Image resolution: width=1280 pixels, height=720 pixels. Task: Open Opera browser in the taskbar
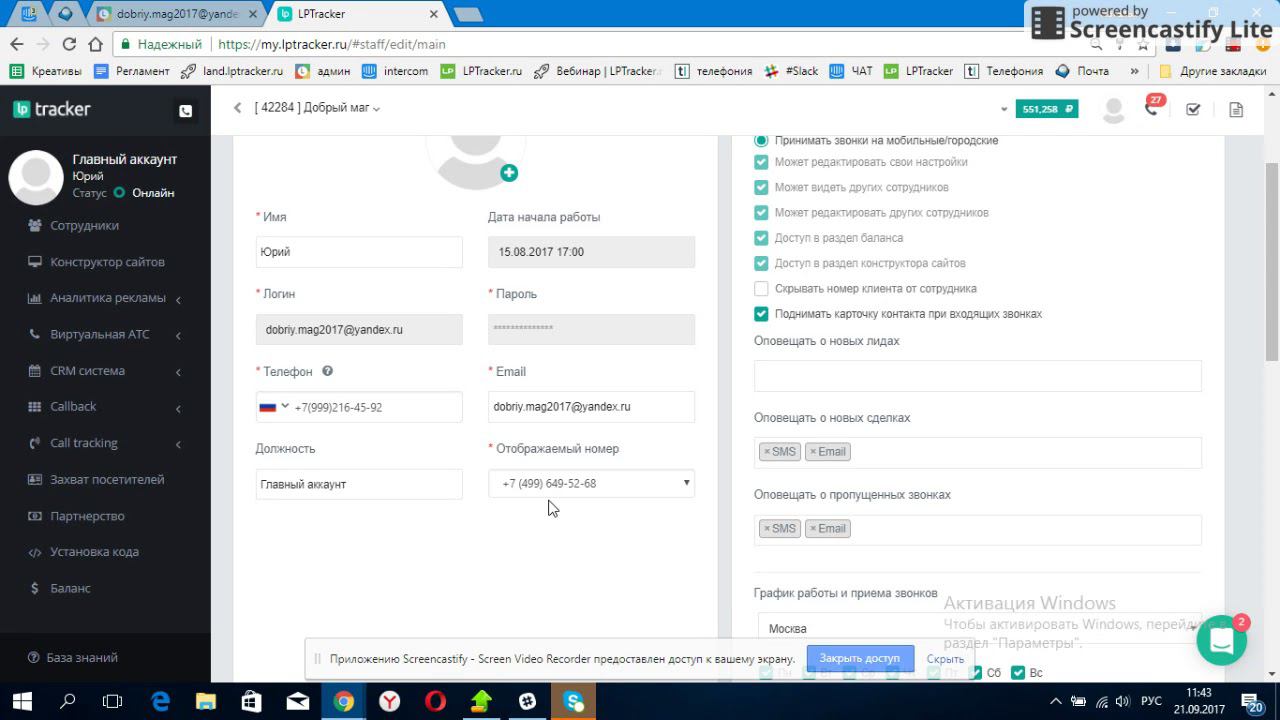click(435, 701)
